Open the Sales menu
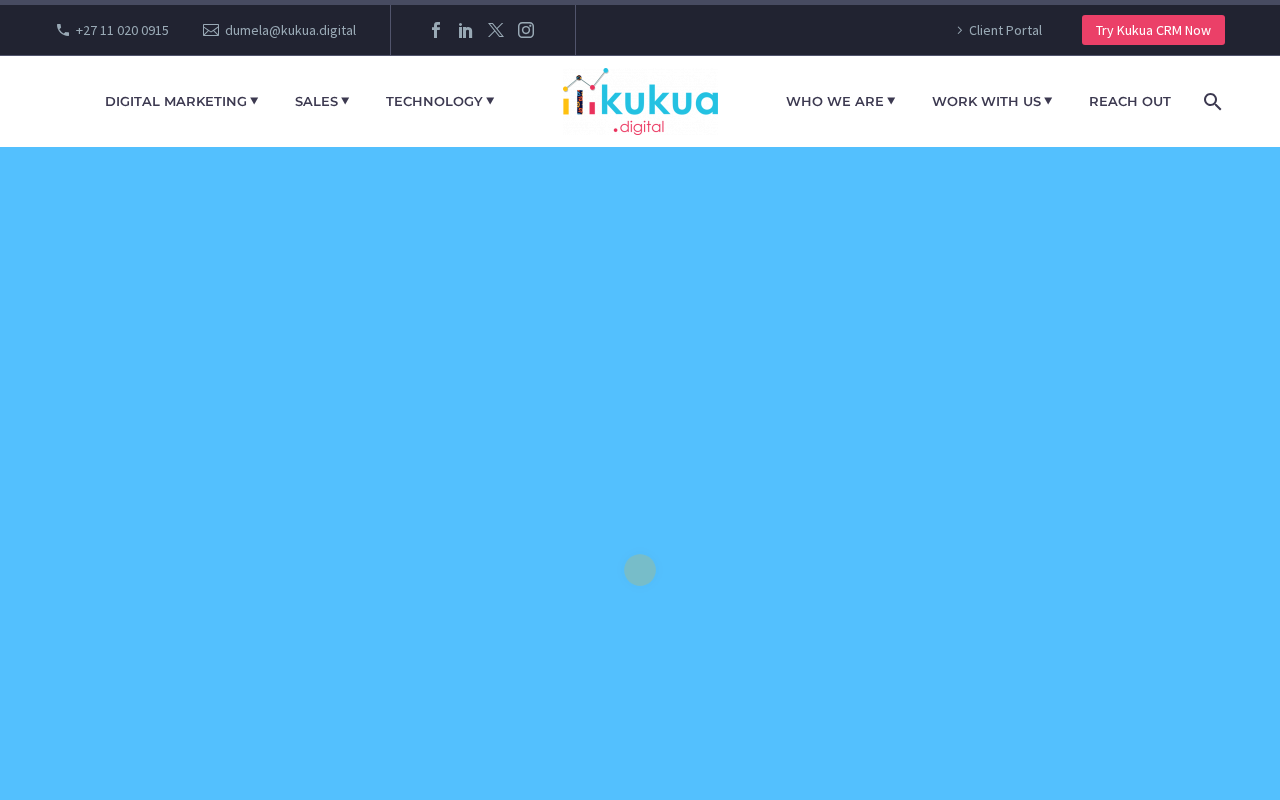The height and width of the screenshot is (800, 1280). point(316,101)
